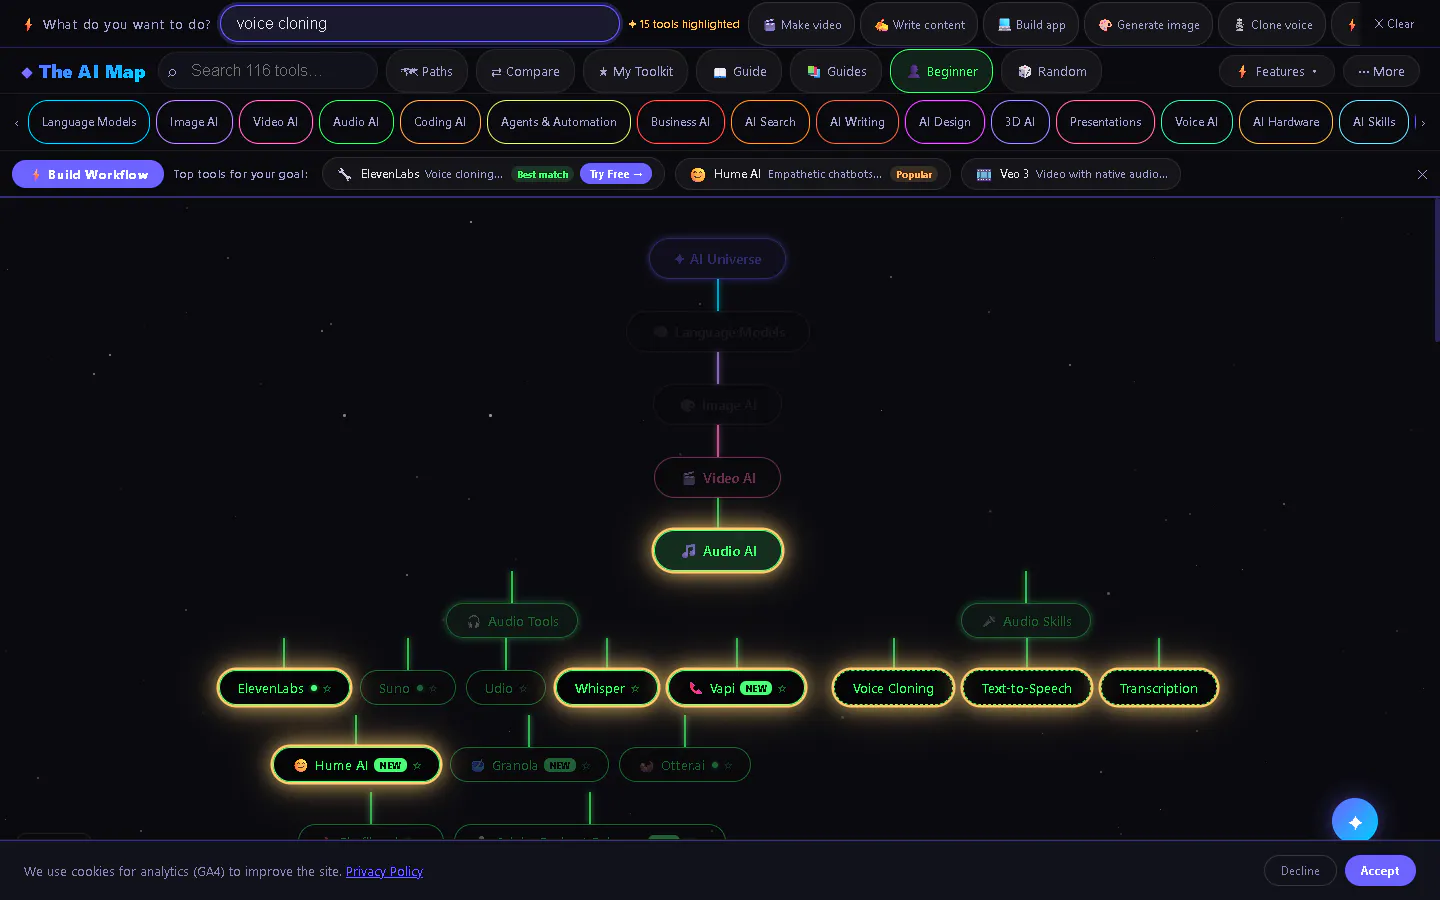Toggle the star on the Suno node

[x=433, y=689]
